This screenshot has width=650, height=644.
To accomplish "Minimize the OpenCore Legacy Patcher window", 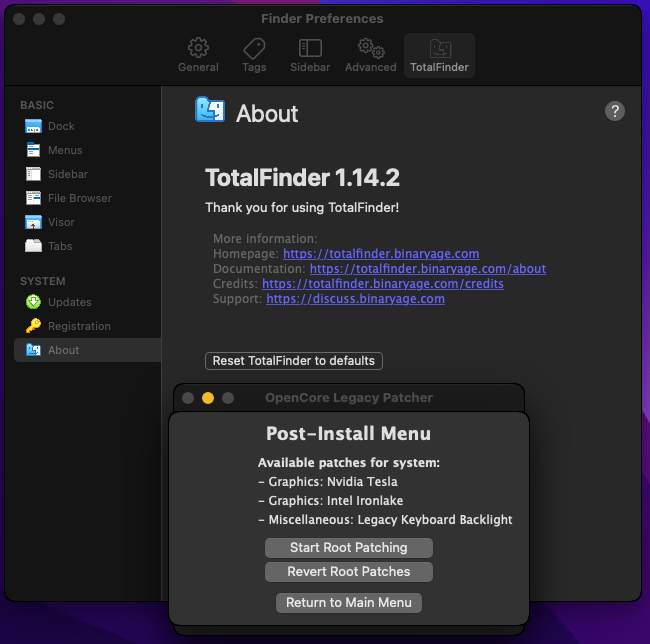I will [208, 398].
